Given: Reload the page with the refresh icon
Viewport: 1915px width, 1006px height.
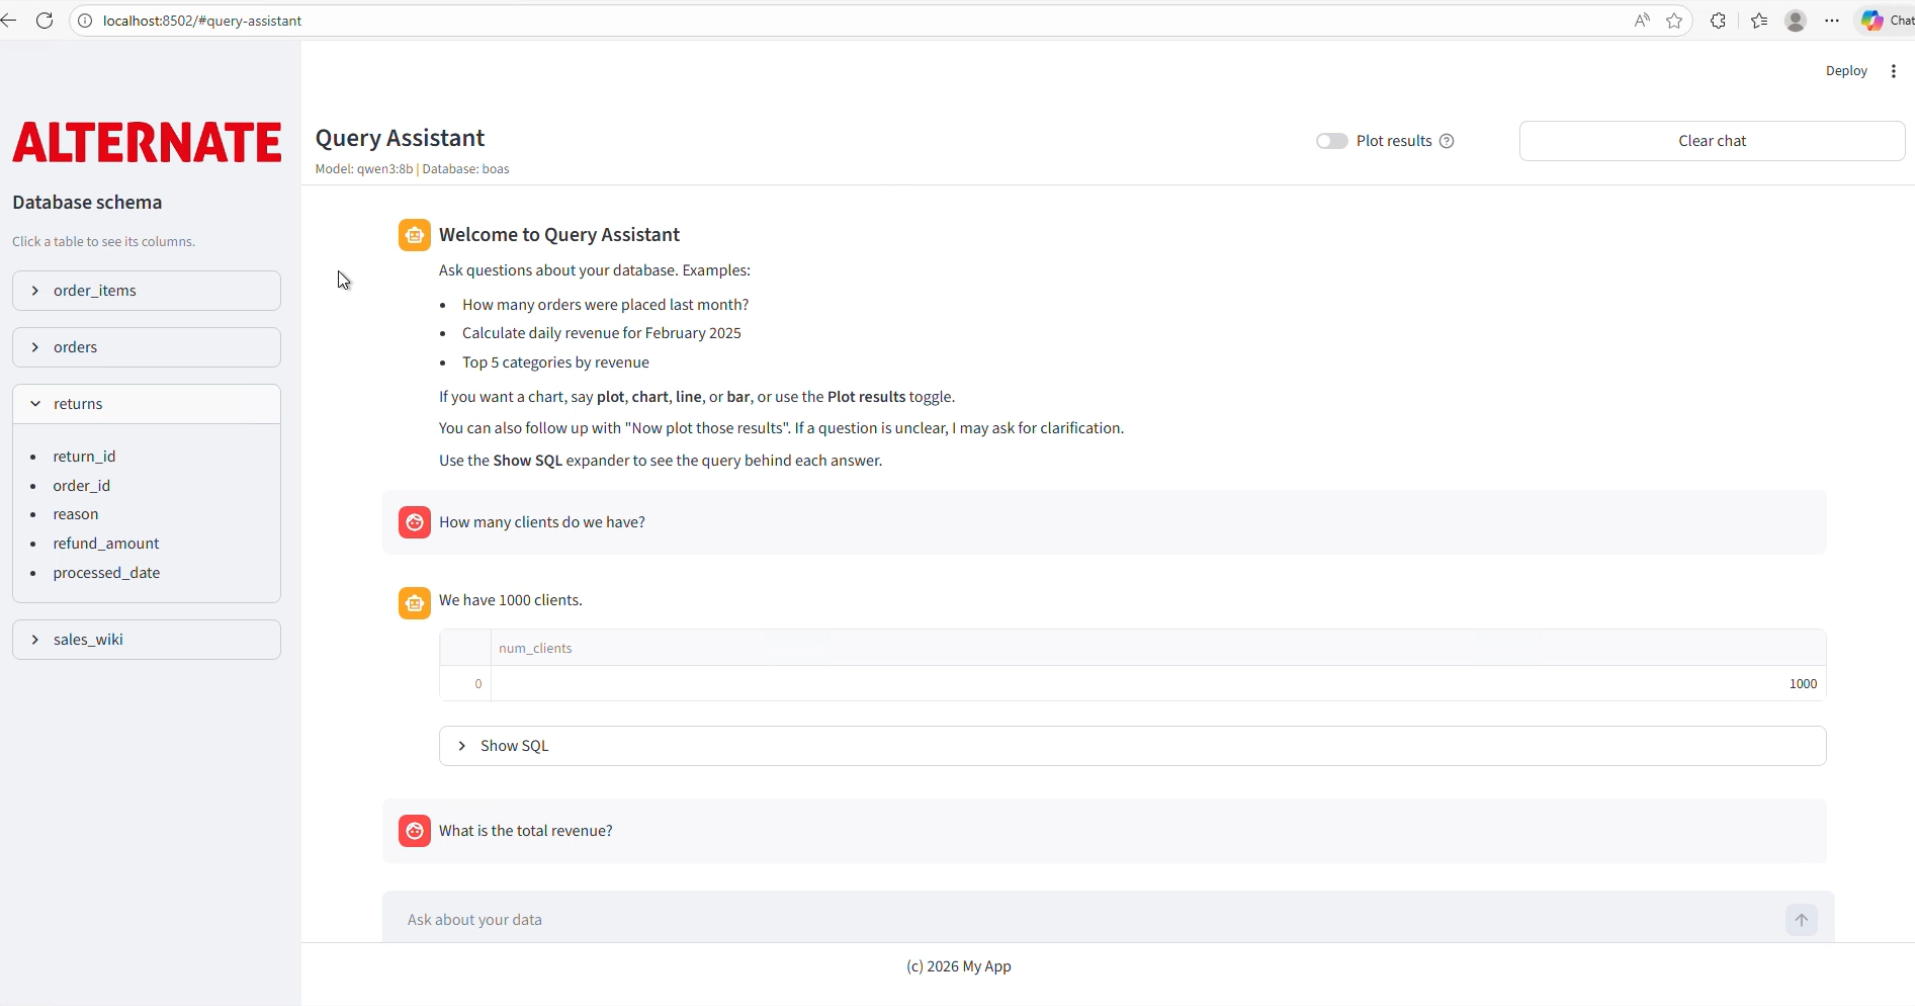Looking at the screenshot, I should (44, 21).
